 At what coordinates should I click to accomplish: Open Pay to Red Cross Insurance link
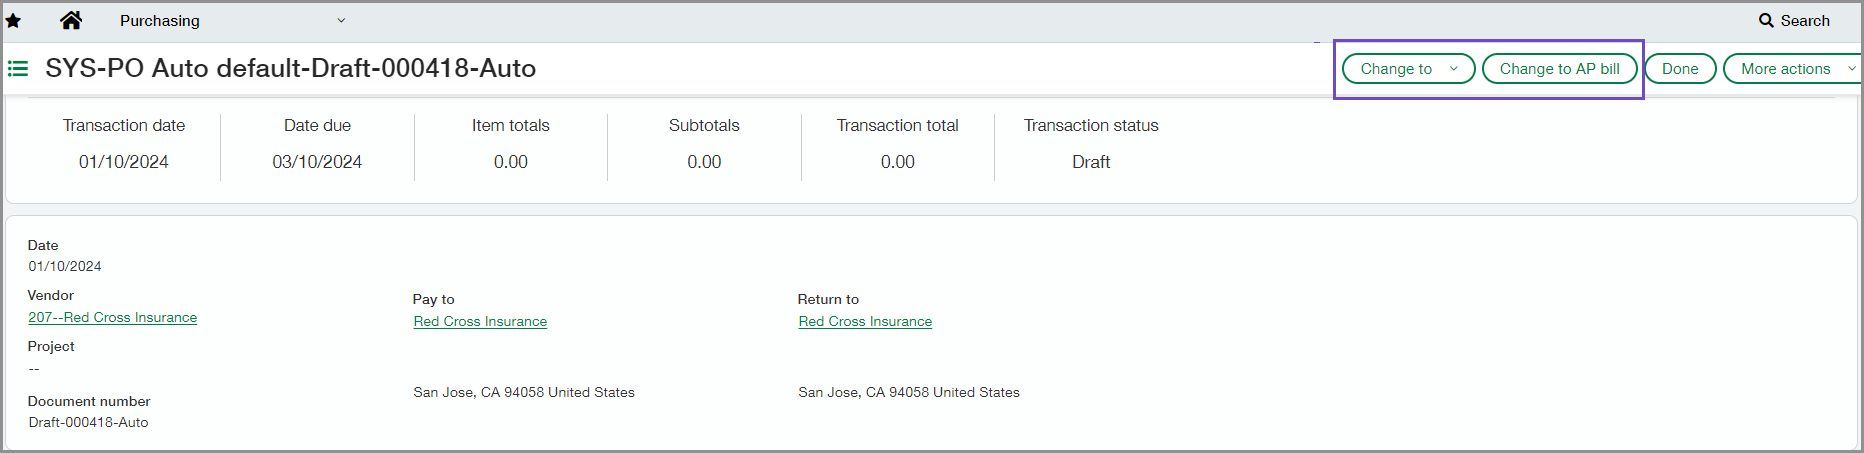click(x=480, y=321)
